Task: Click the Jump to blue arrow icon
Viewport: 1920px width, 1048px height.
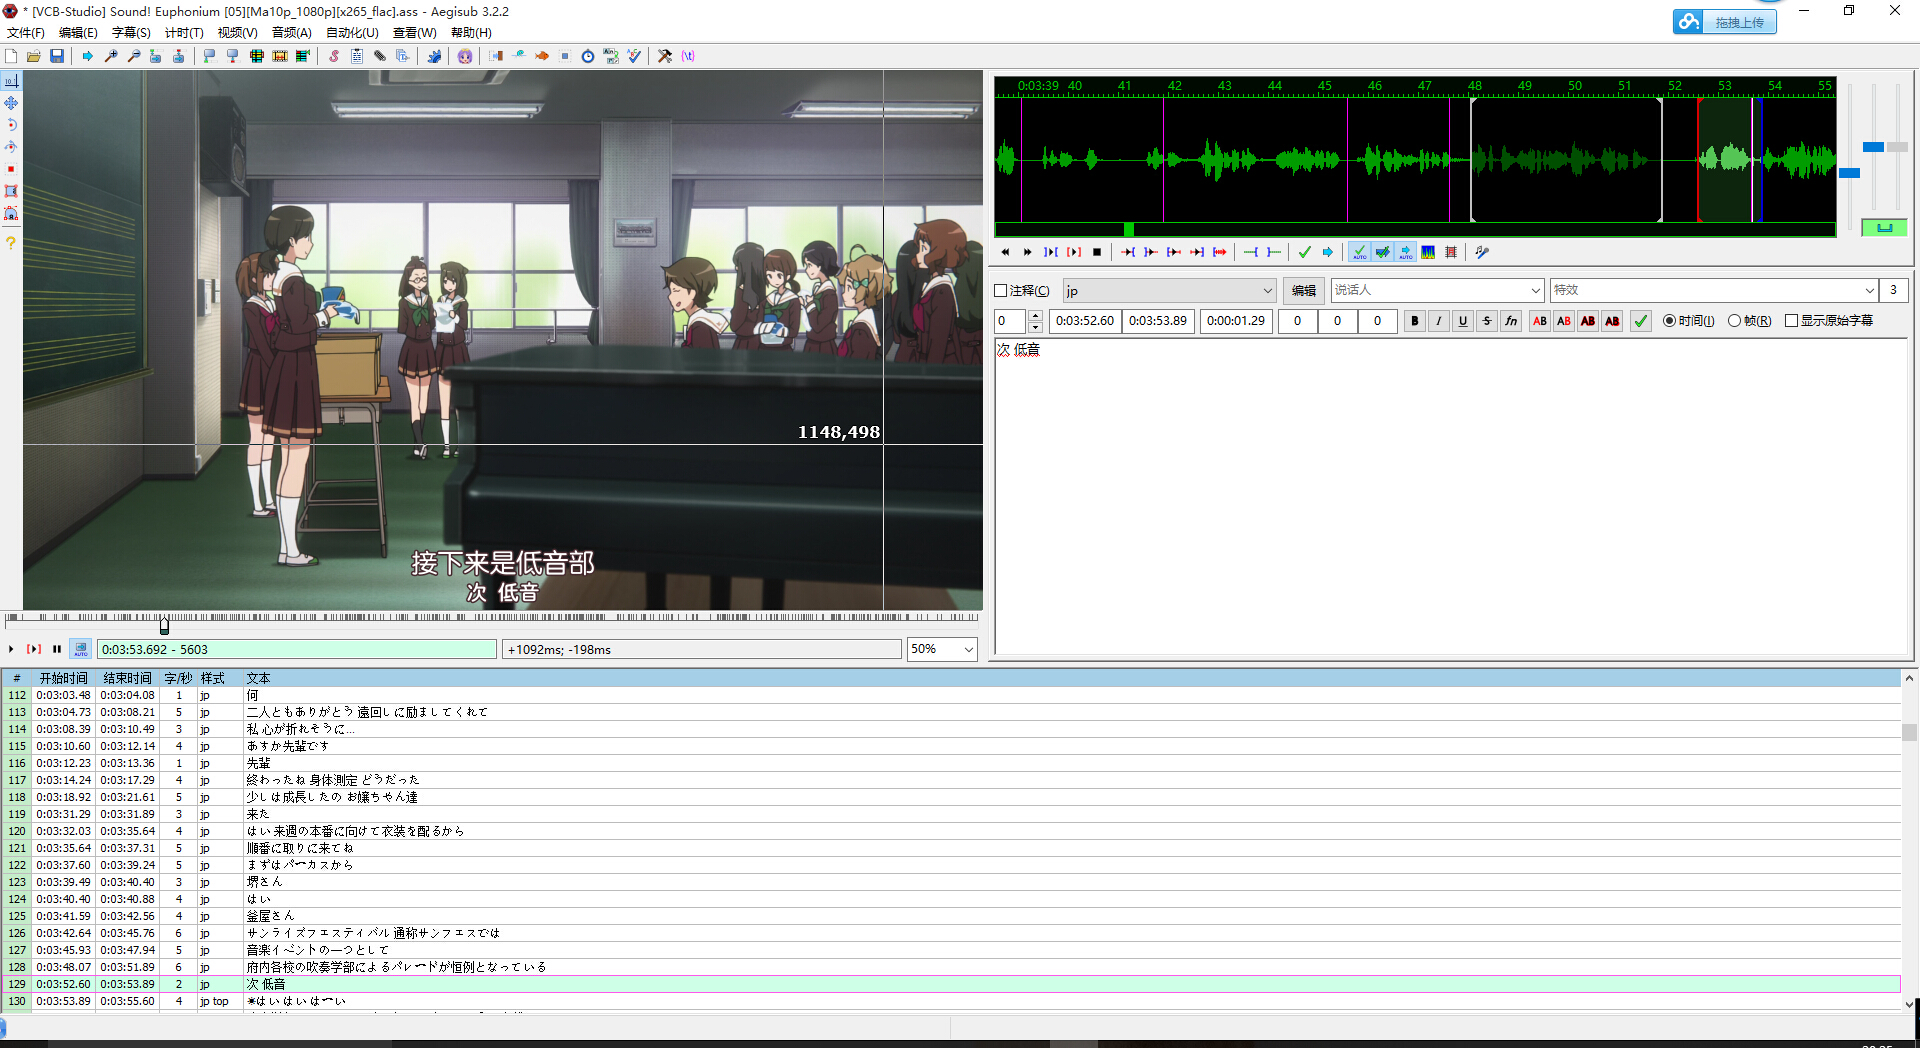Action: coord(88,56)
